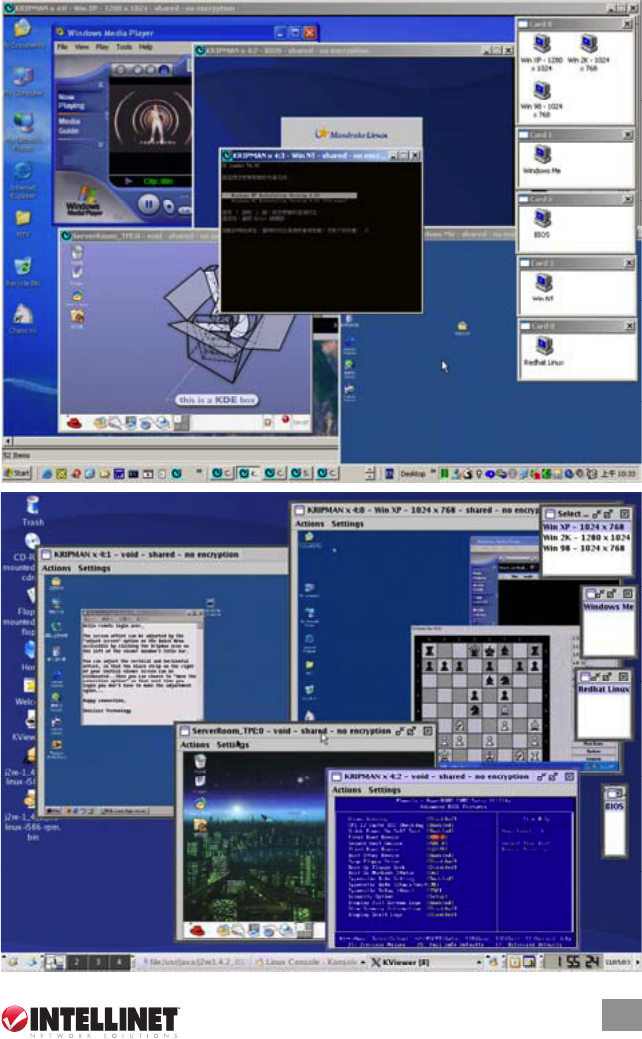Switch to virtual desktop 2 in pager
This screenshot has height=1039, width=642.
[77, 961]
